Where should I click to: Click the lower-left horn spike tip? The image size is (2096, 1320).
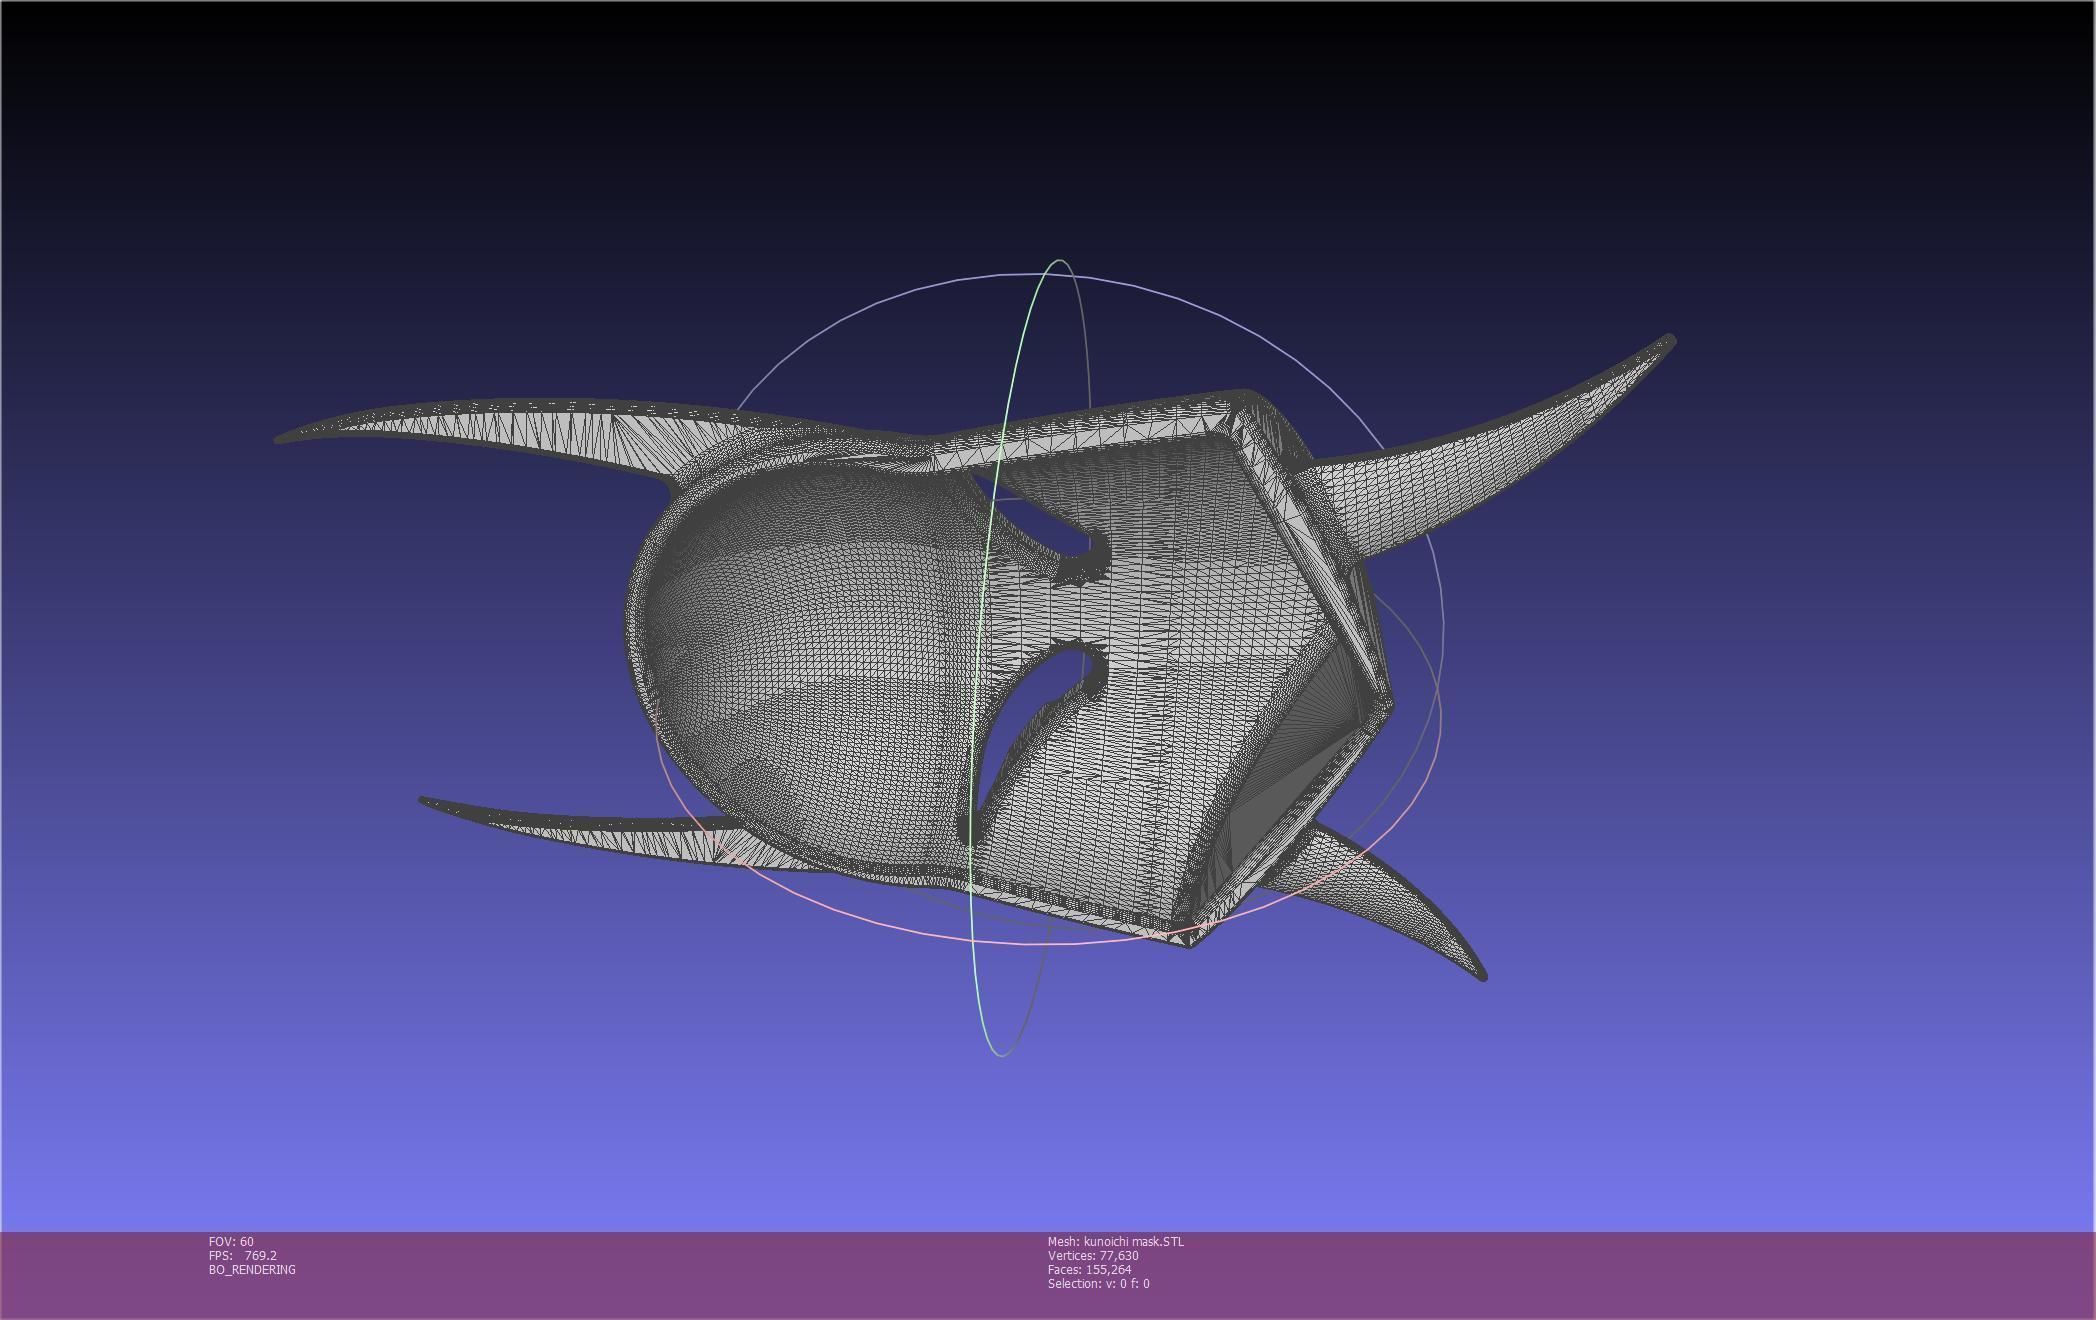[x=425, y=800]
